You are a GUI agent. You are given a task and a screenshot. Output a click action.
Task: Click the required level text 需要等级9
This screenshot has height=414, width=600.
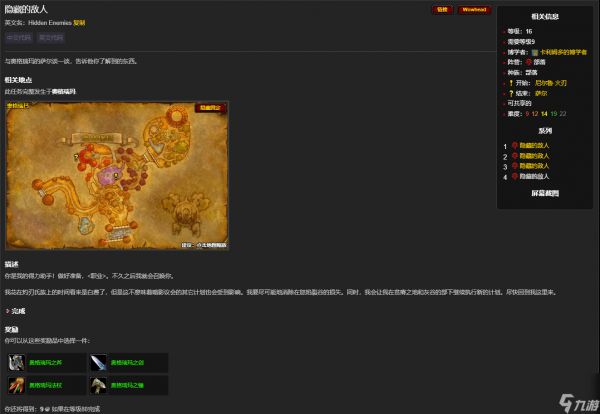tap(521, 42)
